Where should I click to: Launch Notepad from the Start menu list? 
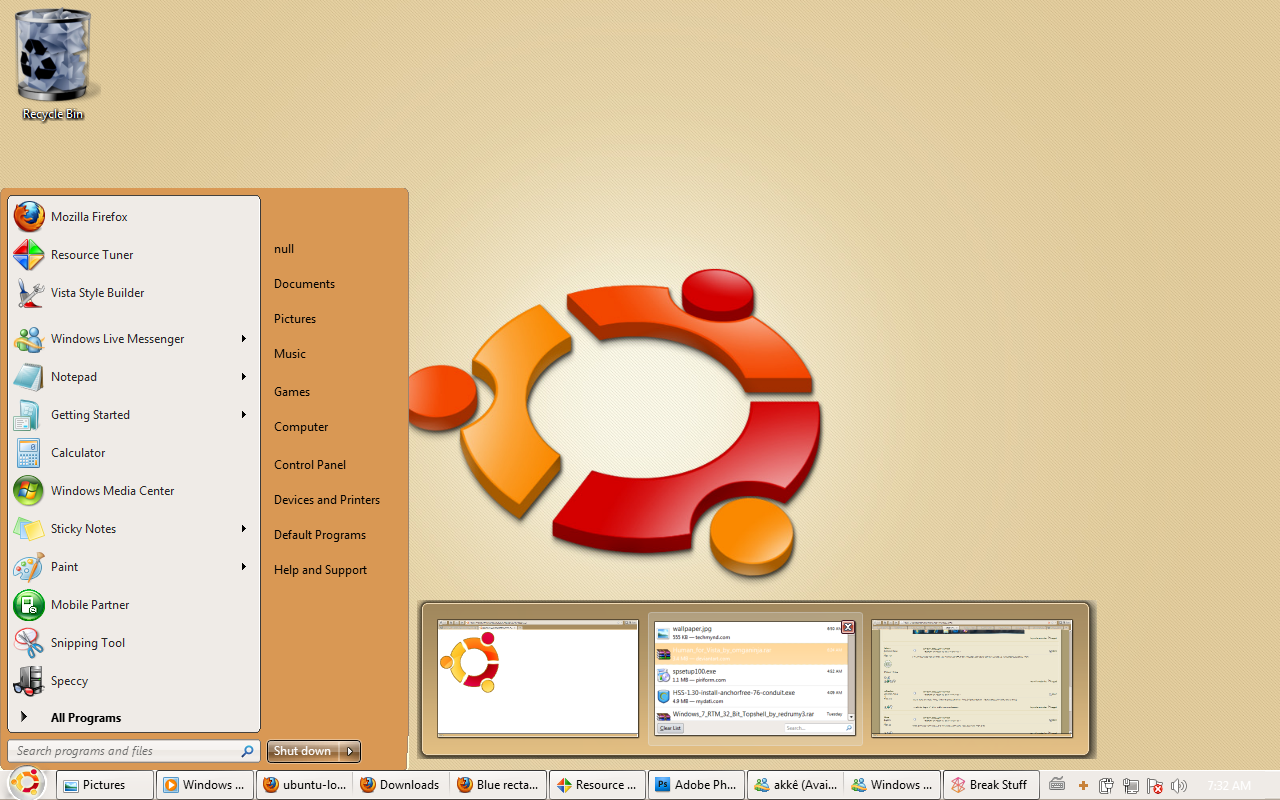tap(134, 377)
